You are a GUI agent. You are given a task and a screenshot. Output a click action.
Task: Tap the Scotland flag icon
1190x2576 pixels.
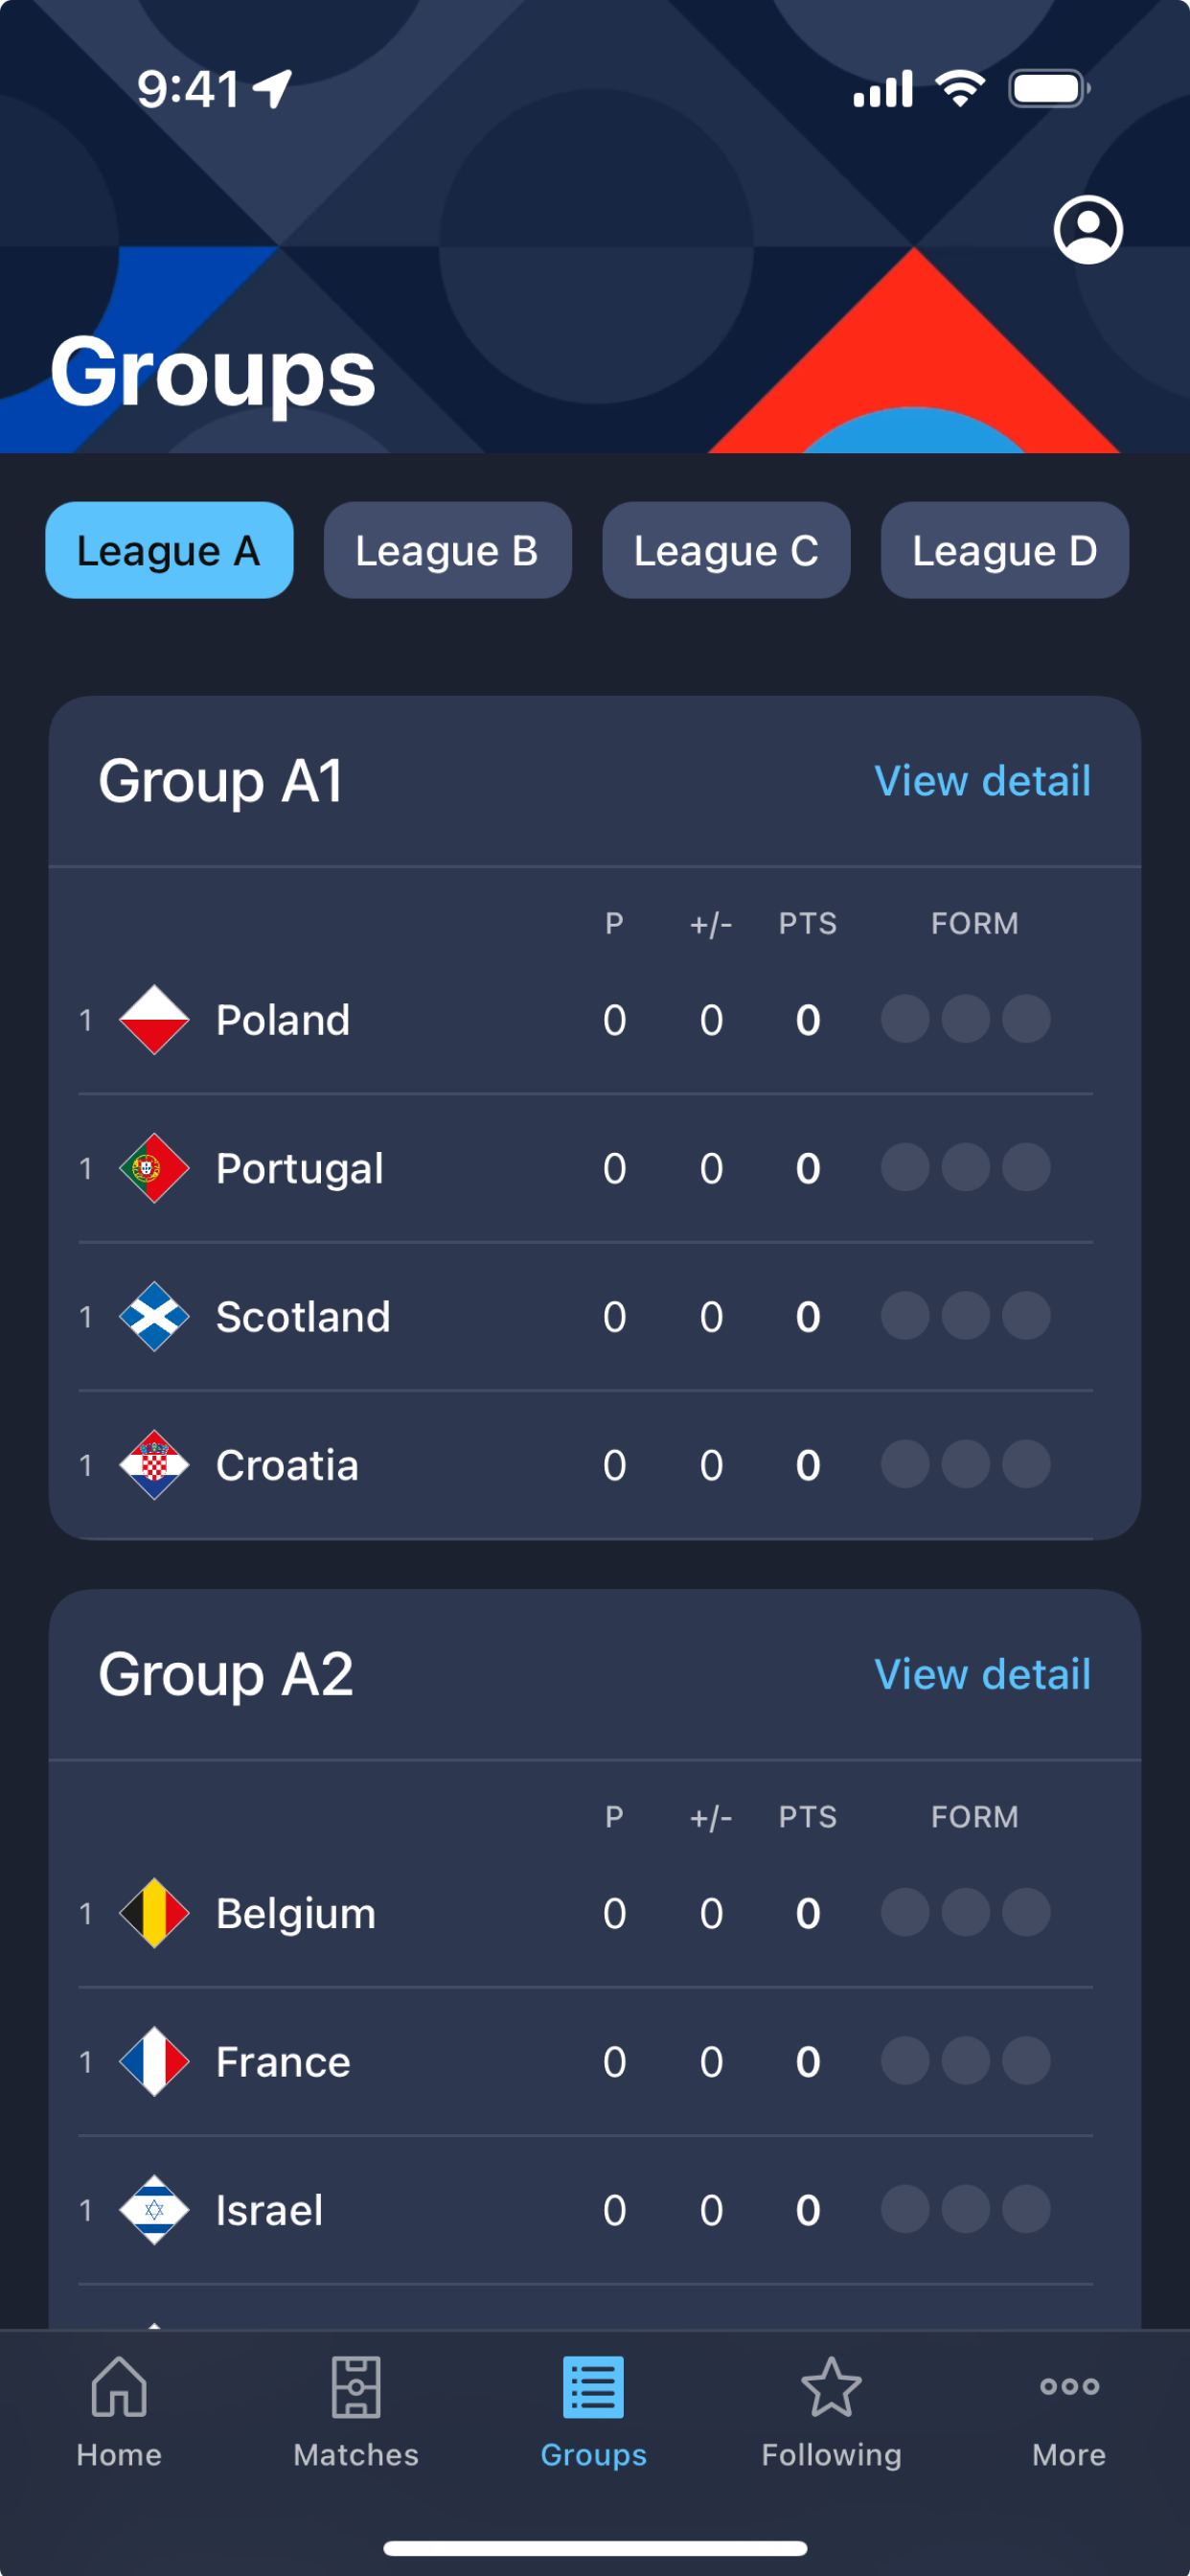[x=154, y=1316]
